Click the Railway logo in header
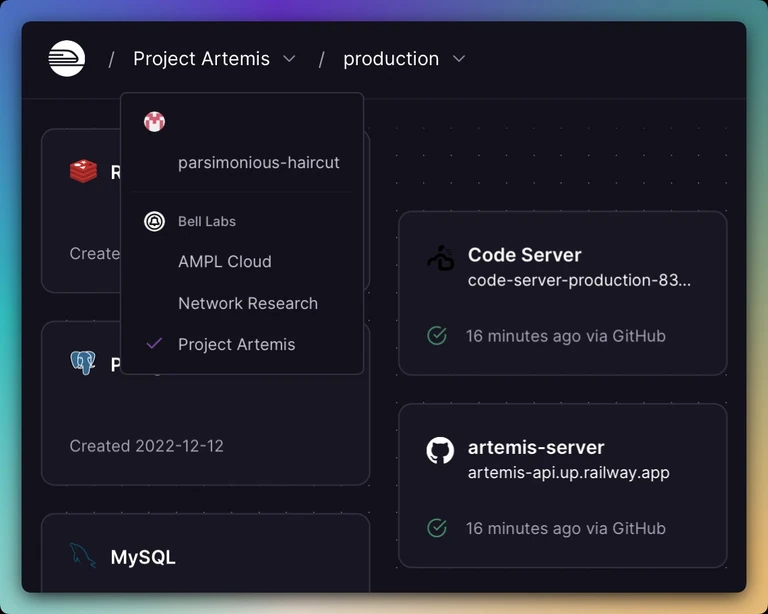The width and height of the screenshot is (768, 614). [67, 58]
